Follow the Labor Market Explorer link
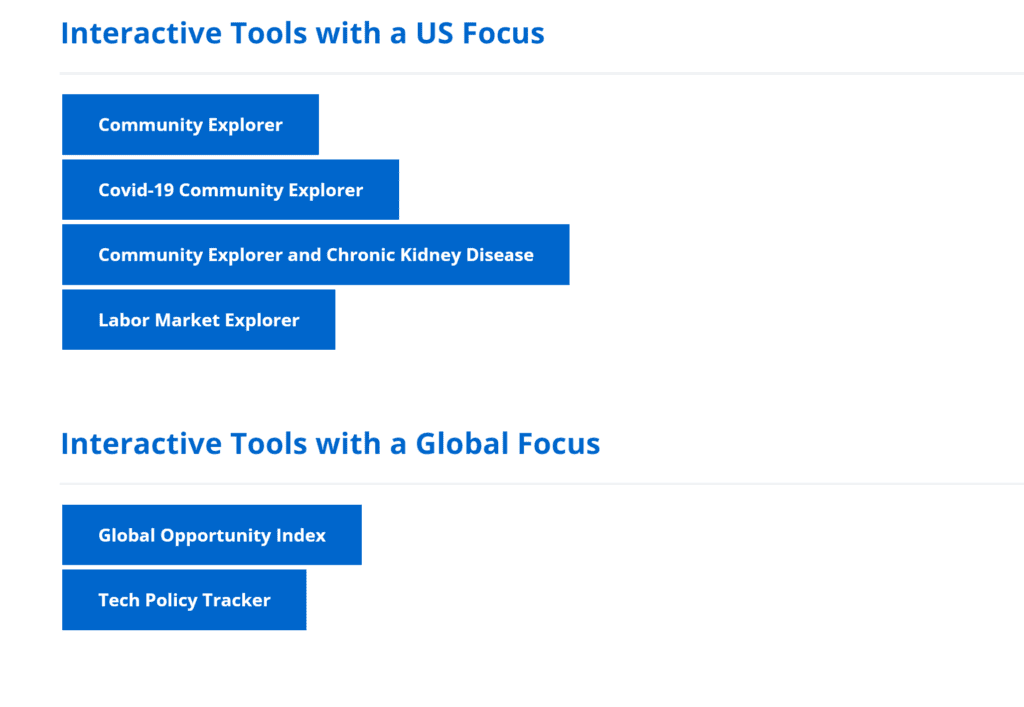1024x707 pixels. pos(199,320)
